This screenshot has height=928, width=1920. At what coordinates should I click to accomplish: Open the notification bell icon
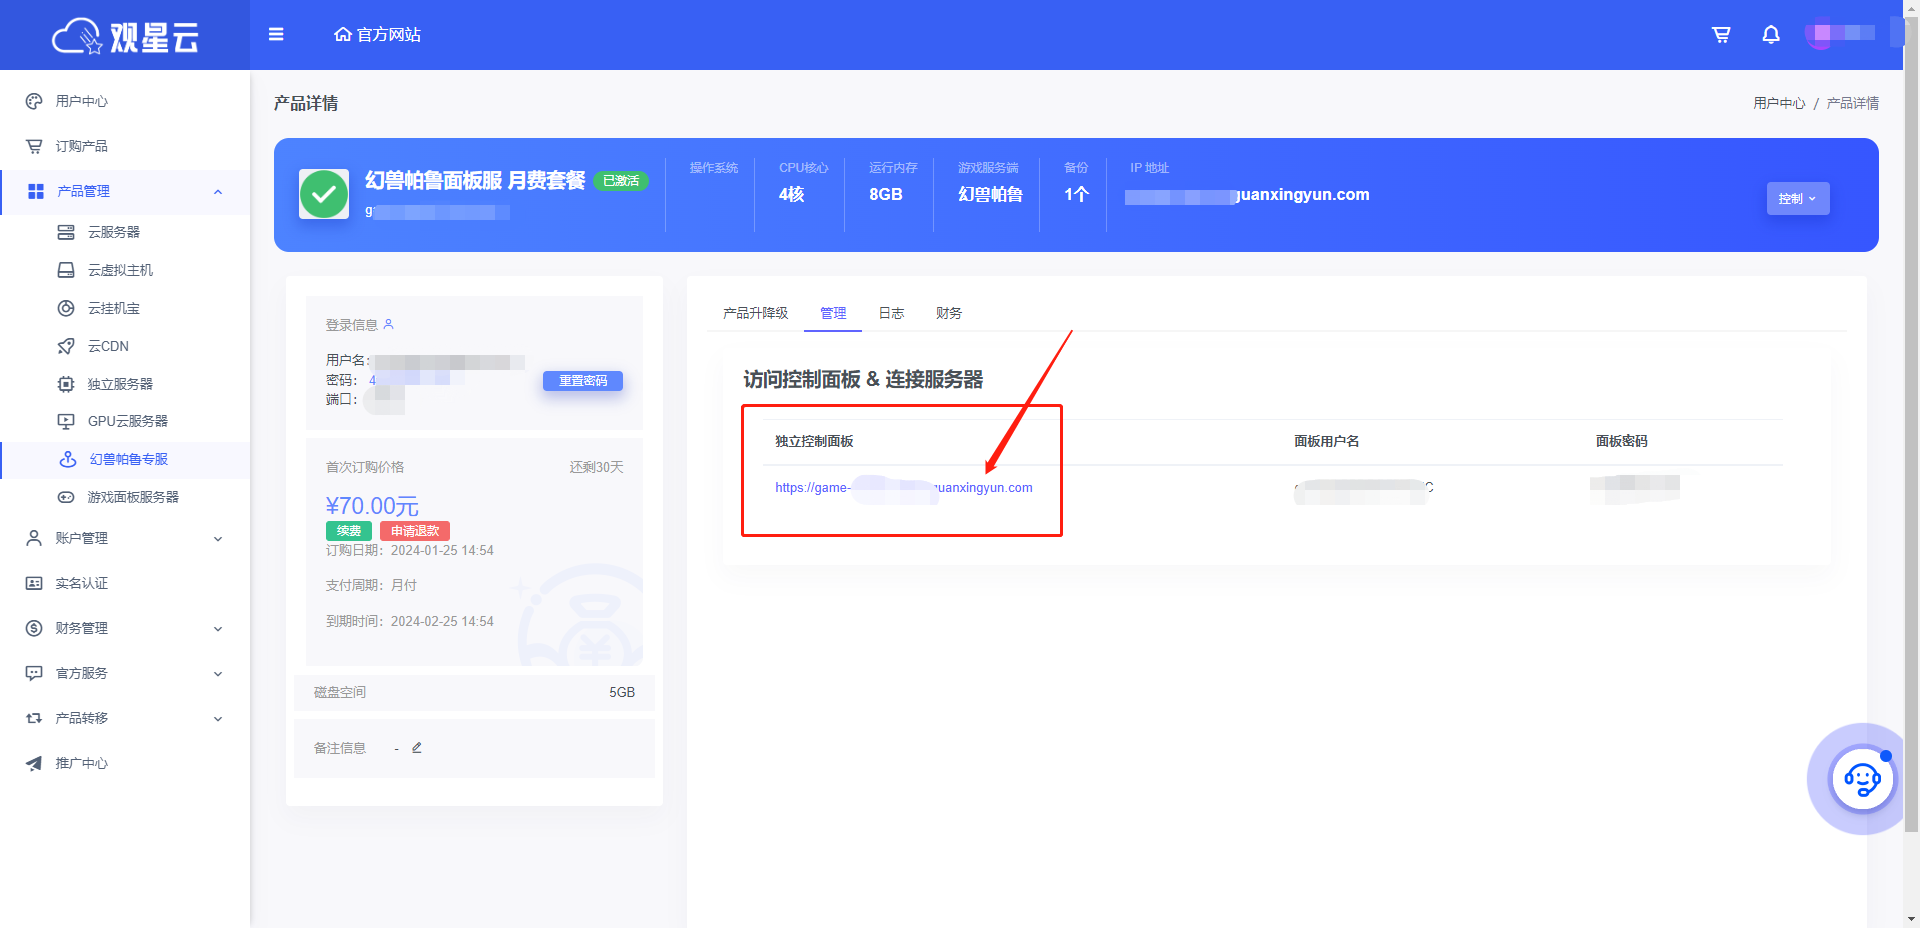(x=1771, y=35)
